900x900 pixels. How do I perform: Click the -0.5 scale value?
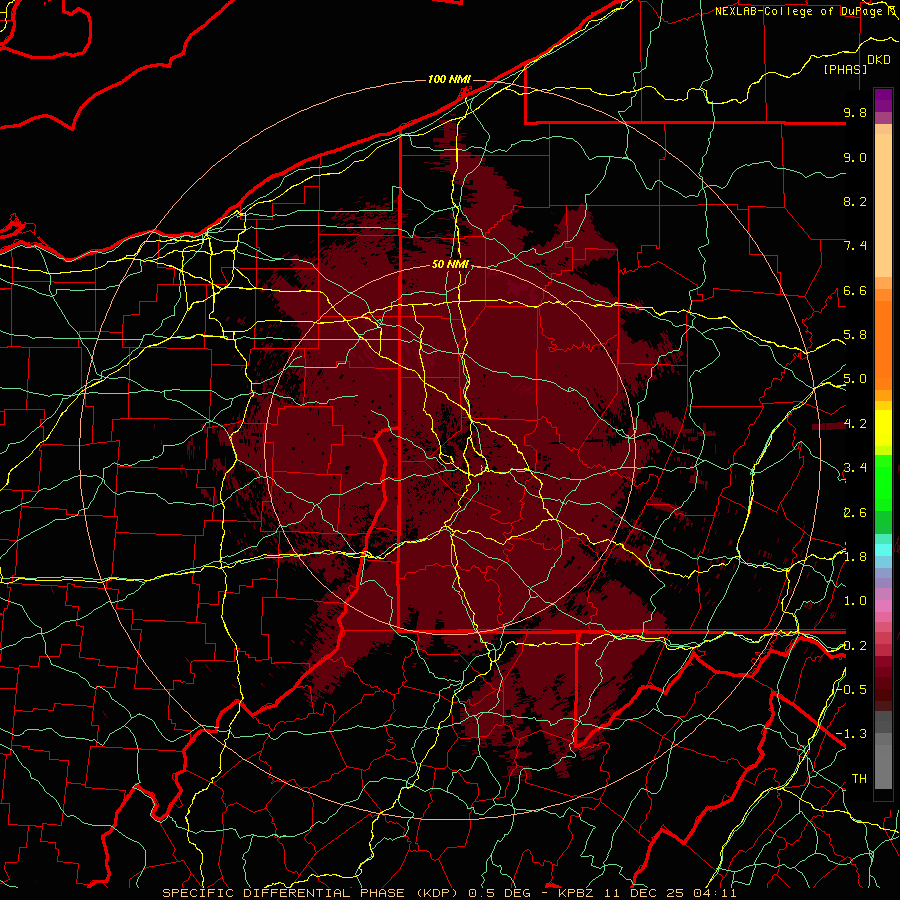pyautogui.click(x=852, y=689)
